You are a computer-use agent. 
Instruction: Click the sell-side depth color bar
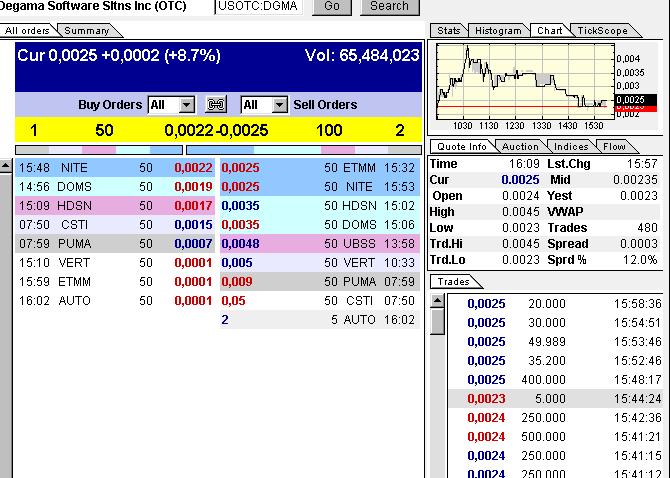[x=304, y=150]
